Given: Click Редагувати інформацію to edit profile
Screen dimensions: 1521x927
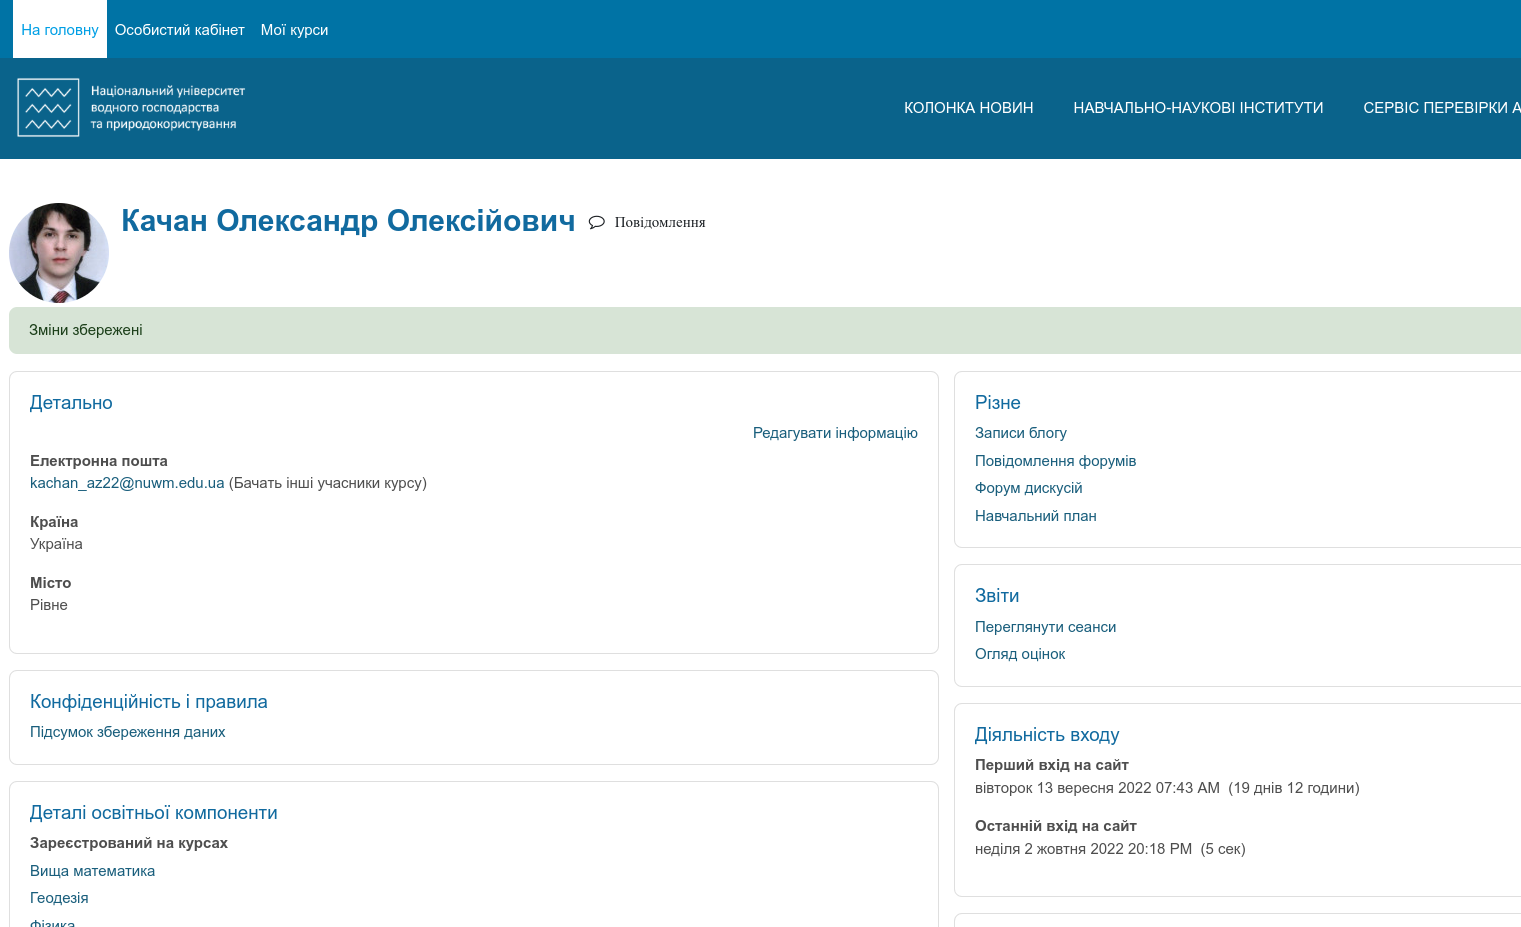Looking at the screenshot, I should [834, 432].
